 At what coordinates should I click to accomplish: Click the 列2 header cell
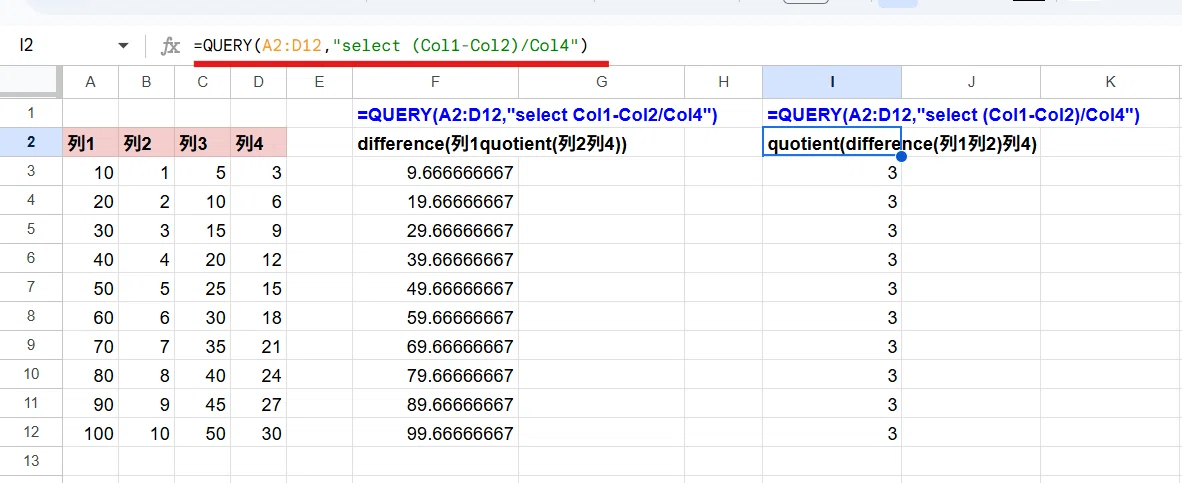[x=146, y=143]
